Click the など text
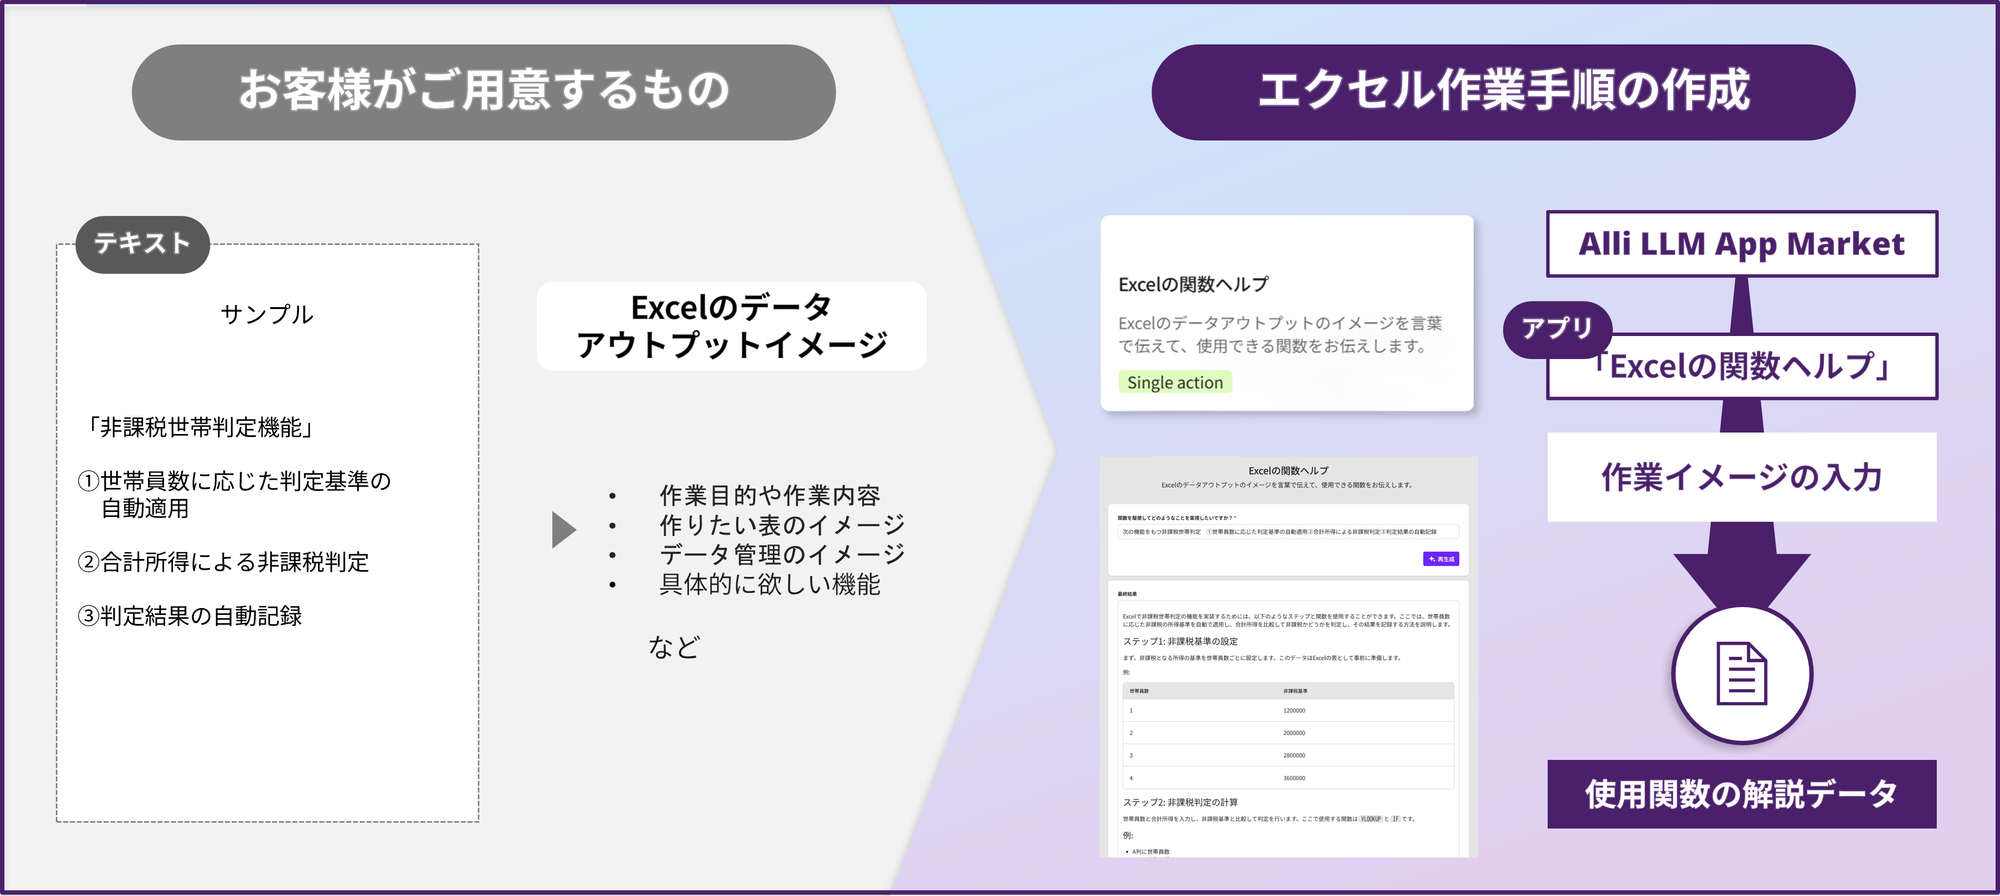Viewport: 2000px width, 896px height. 674,647
